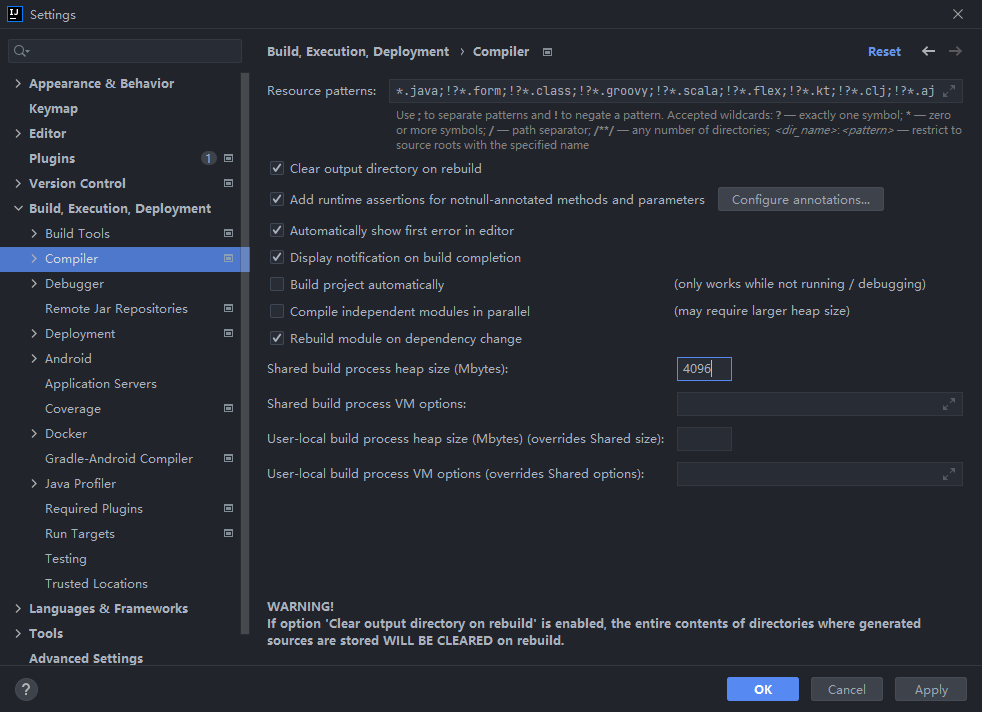Go forward with the right arrow icon
The width and height of the screenshot is (982, 712).
click(955, 51)
